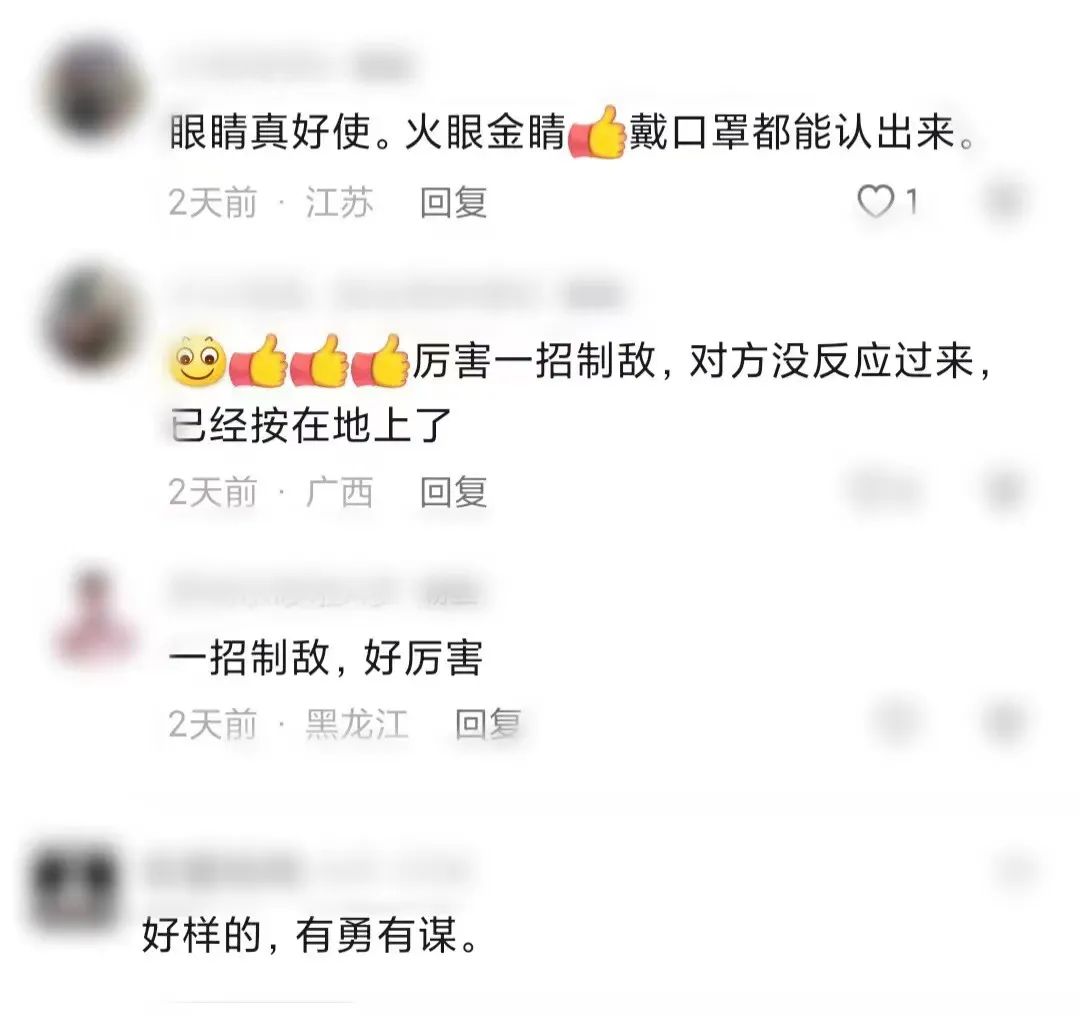The height and width of the screenshot is (1016, 1080).
Task: Select the comment text 好样的，有勇有谋
Action: 310,936
